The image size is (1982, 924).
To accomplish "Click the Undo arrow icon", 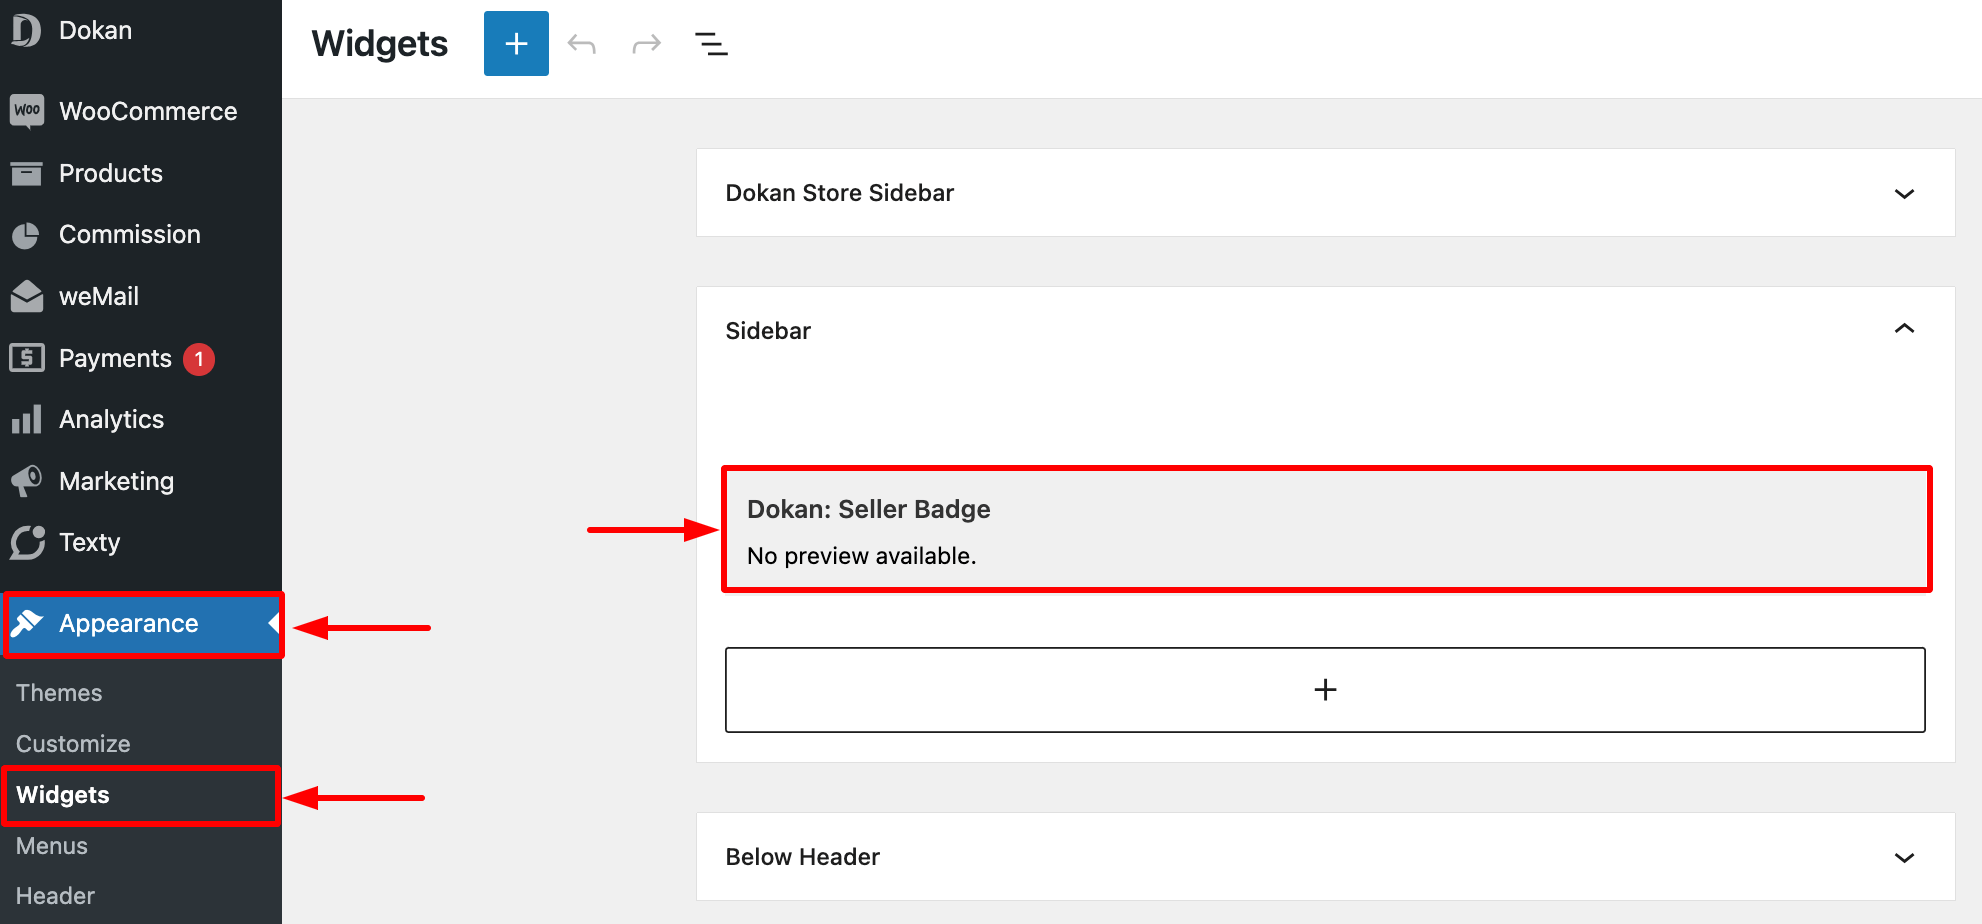I will (581, 43).
